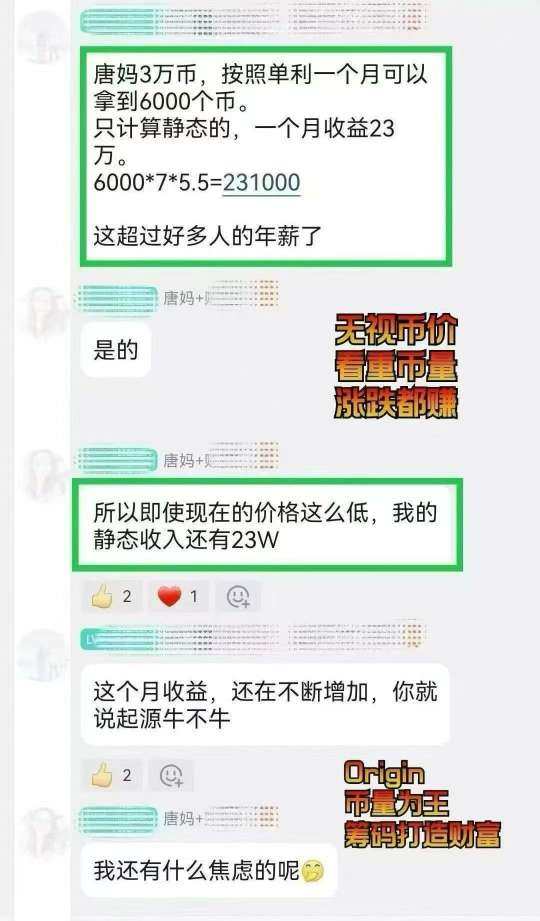Add emoji reaction under 起源牛不牛 message

(x=171, y=775)
